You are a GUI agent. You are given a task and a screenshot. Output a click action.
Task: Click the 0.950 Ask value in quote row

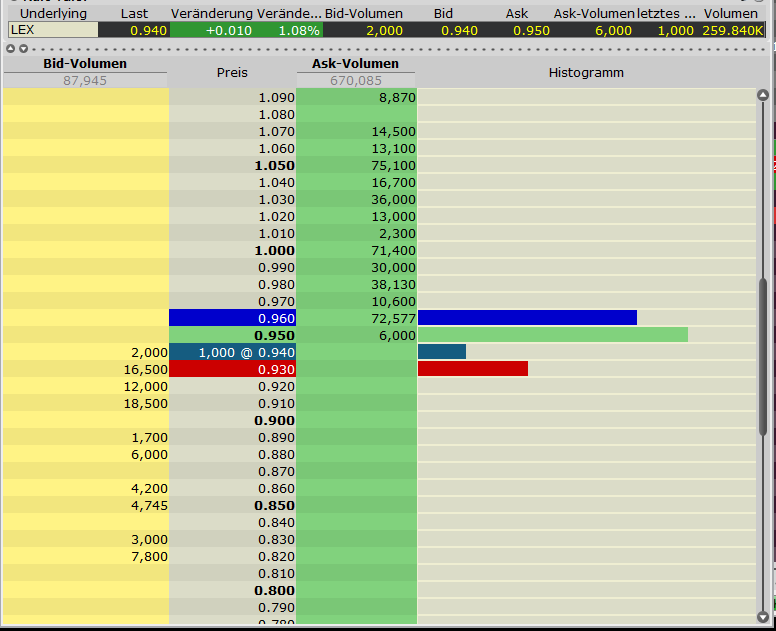coord(532,31)
